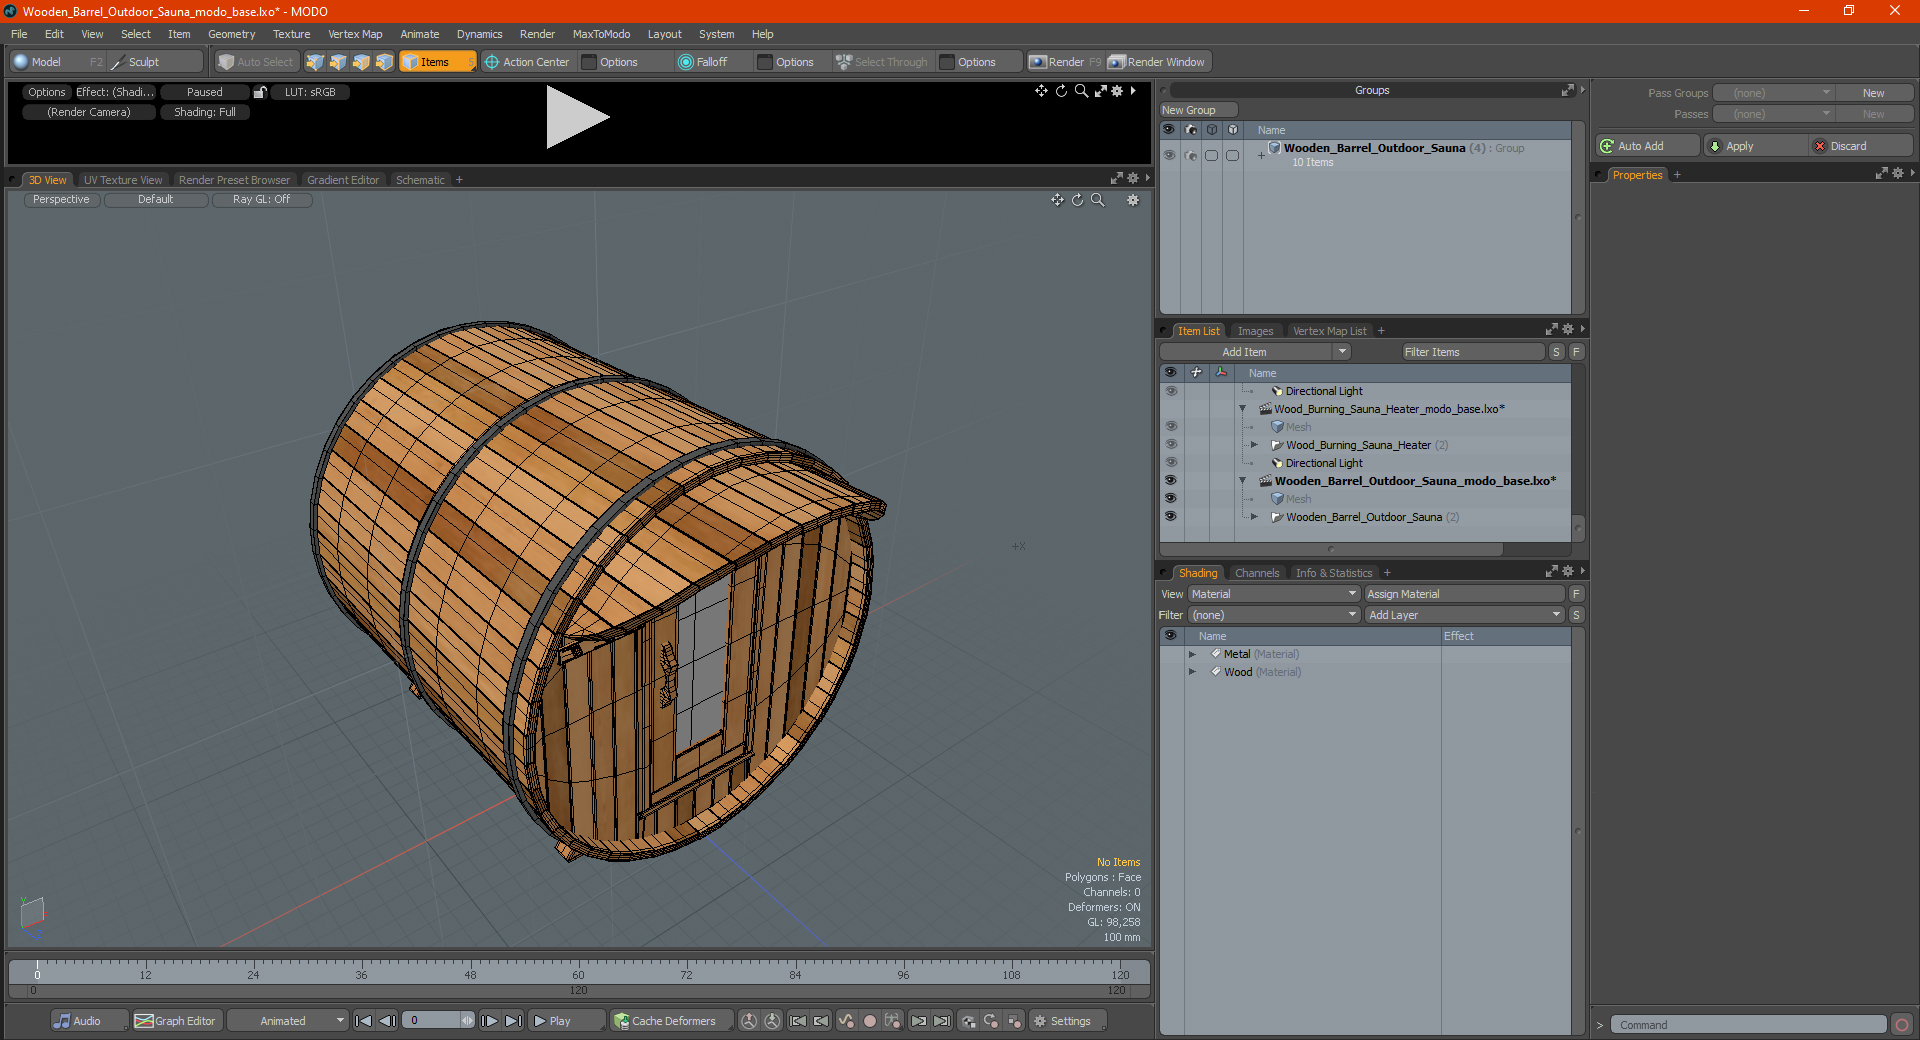Collapse Wood_Burning_Sauna_Heater_modo_base.lxo scene
1920x1040 pixels.
tap(1243, 409)
